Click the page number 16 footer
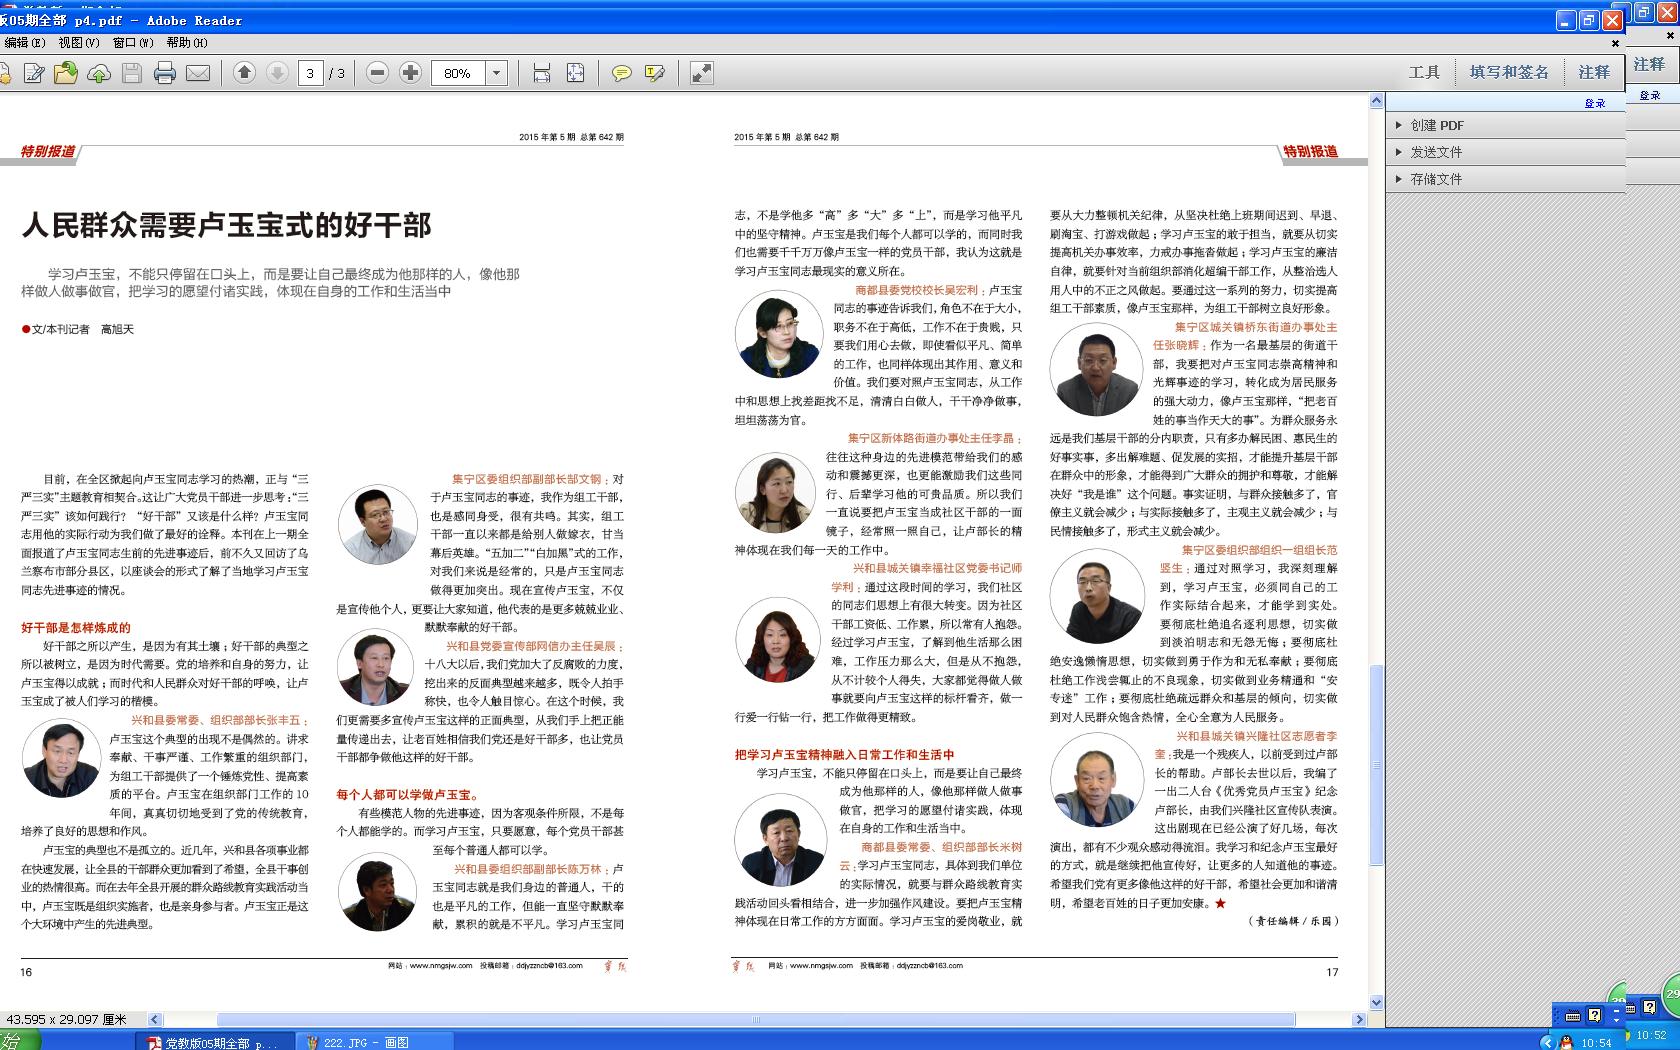The width and height of the screenshot is (1680, 1050). [x=26, y=972]
